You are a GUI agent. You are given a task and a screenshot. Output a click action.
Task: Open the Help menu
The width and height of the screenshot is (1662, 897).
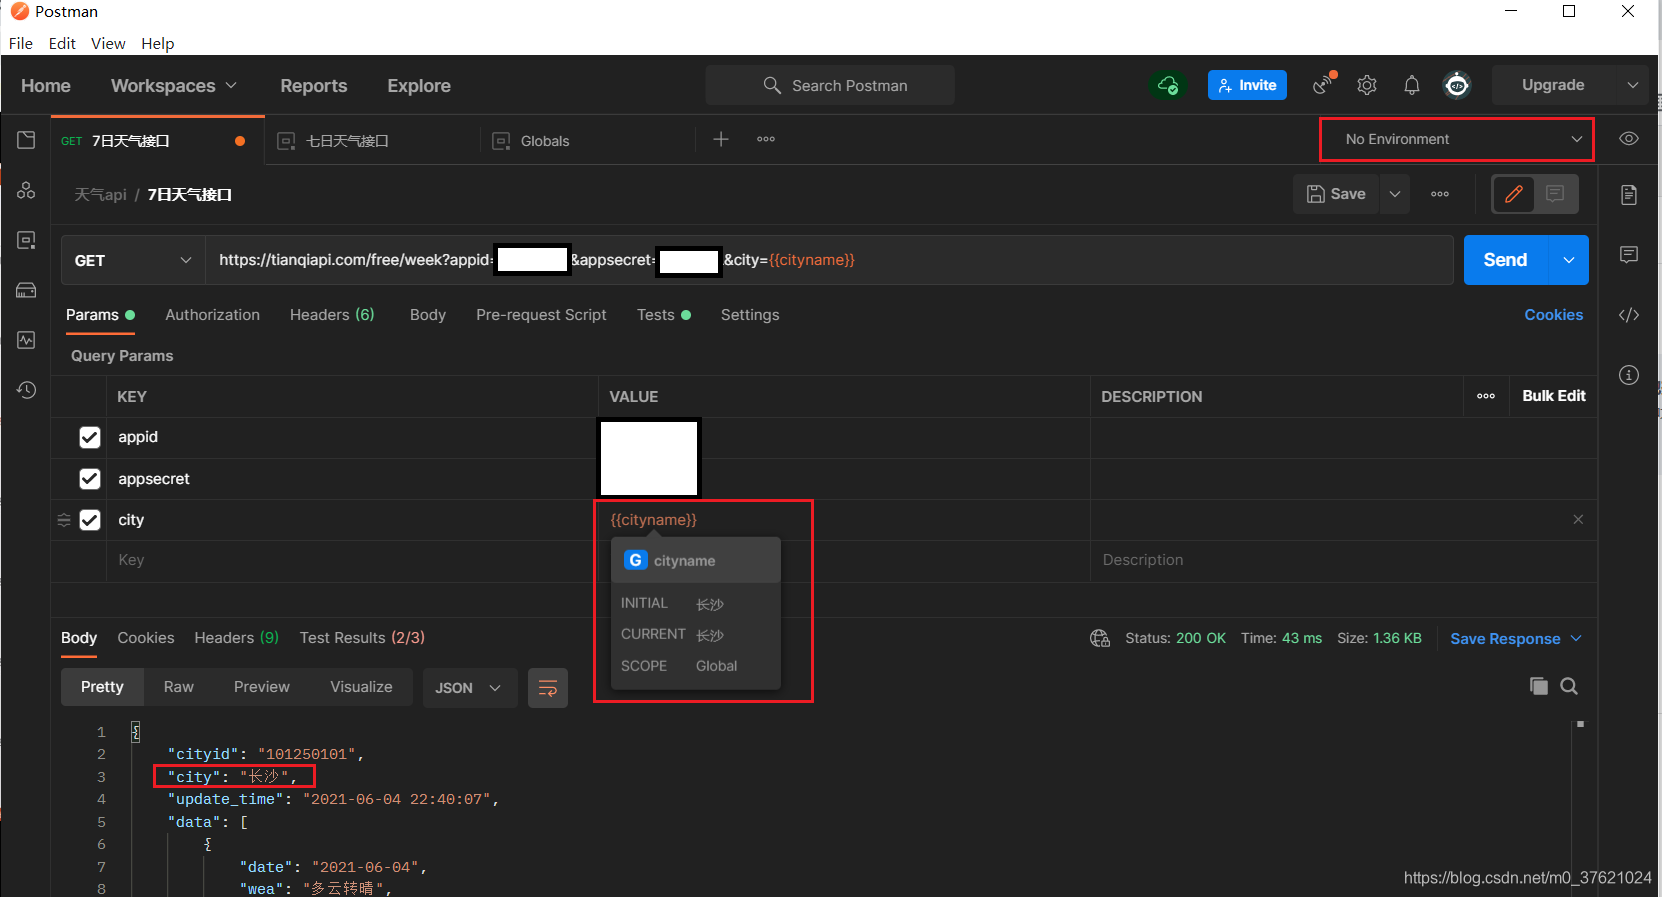[x=158, y=43]
